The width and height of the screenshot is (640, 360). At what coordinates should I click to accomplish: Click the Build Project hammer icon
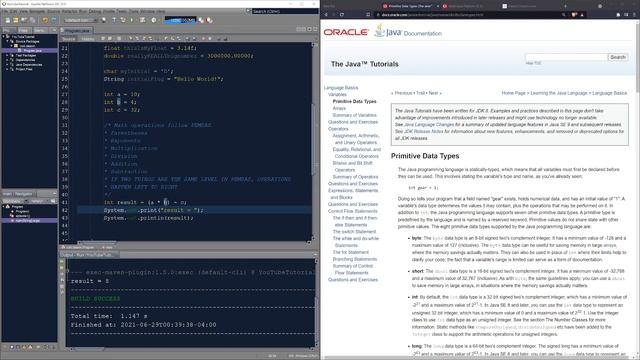coord(114,20)
